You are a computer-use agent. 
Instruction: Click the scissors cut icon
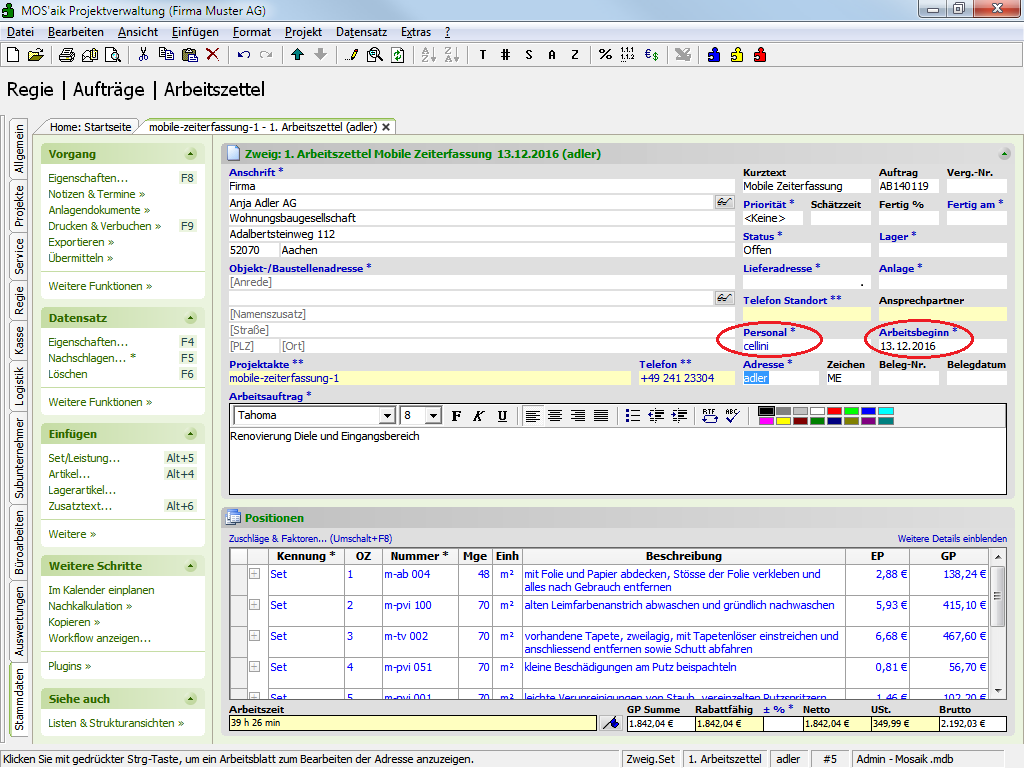point(143,55)
